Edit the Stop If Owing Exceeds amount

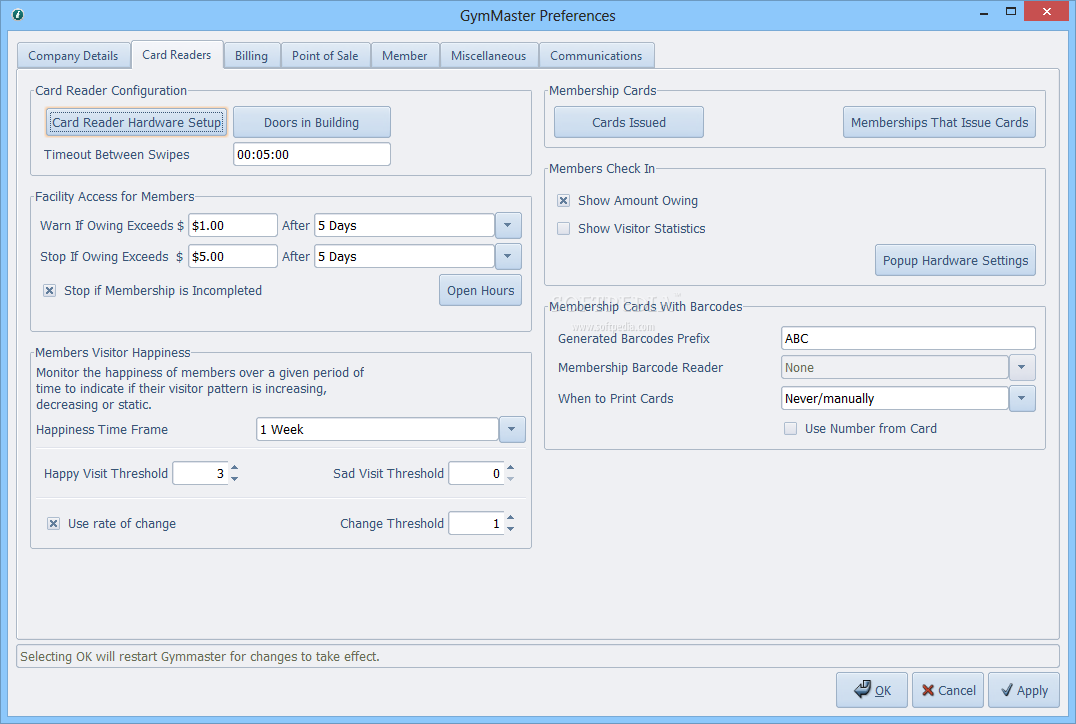tap(233, 257)
